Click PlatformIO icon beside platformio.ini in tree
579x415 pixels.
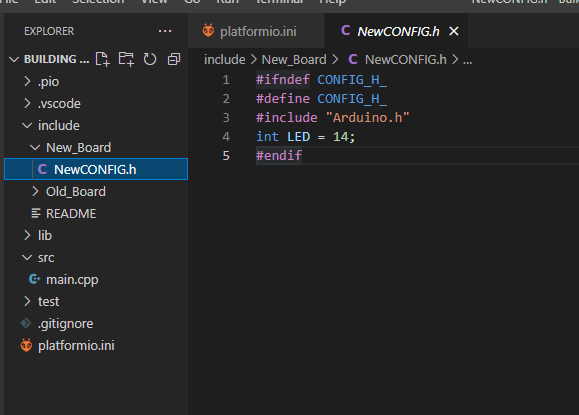click(x=26, y=345)
